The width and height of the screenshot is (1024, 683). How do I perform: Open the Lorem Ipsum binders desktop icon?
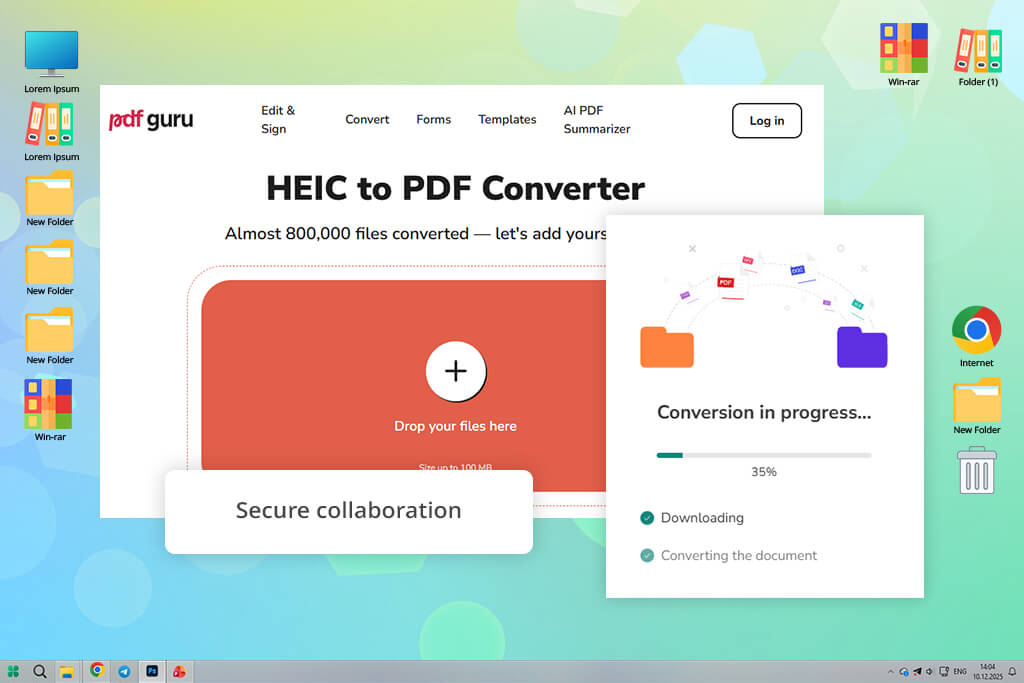tap(52, 131)
